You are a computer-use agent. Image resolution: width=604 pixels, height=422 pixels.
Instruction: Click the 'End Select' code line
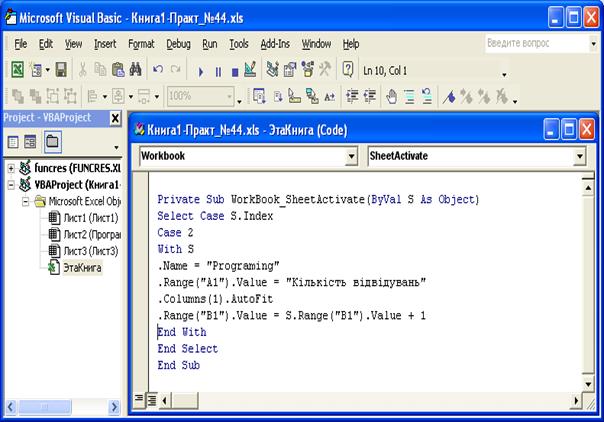click(x=188, y=349)
